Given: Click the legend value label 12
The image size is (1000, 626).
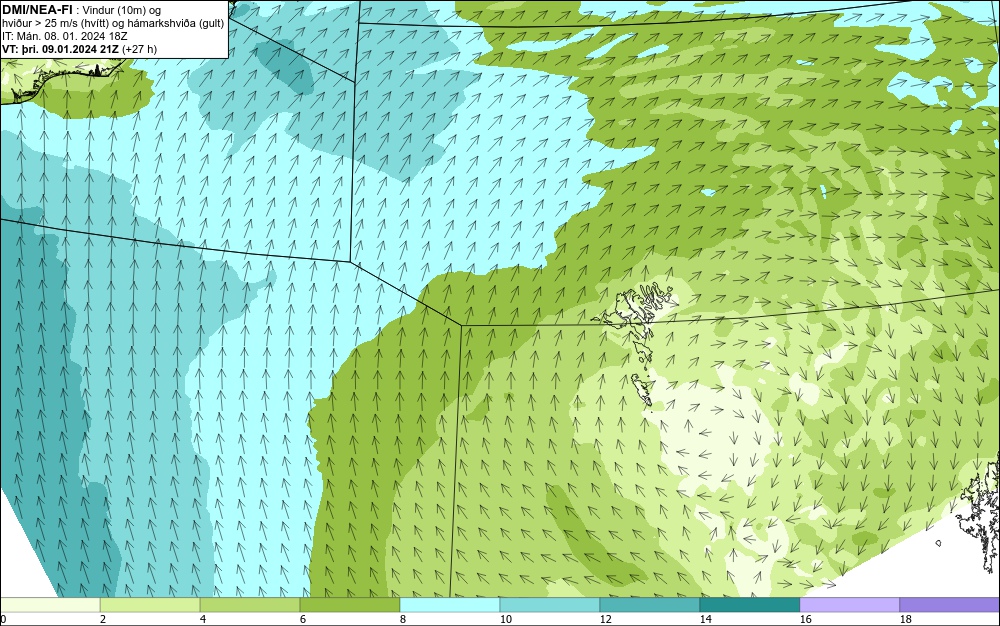Looking at the screenshot, I should tap(605, 619).
